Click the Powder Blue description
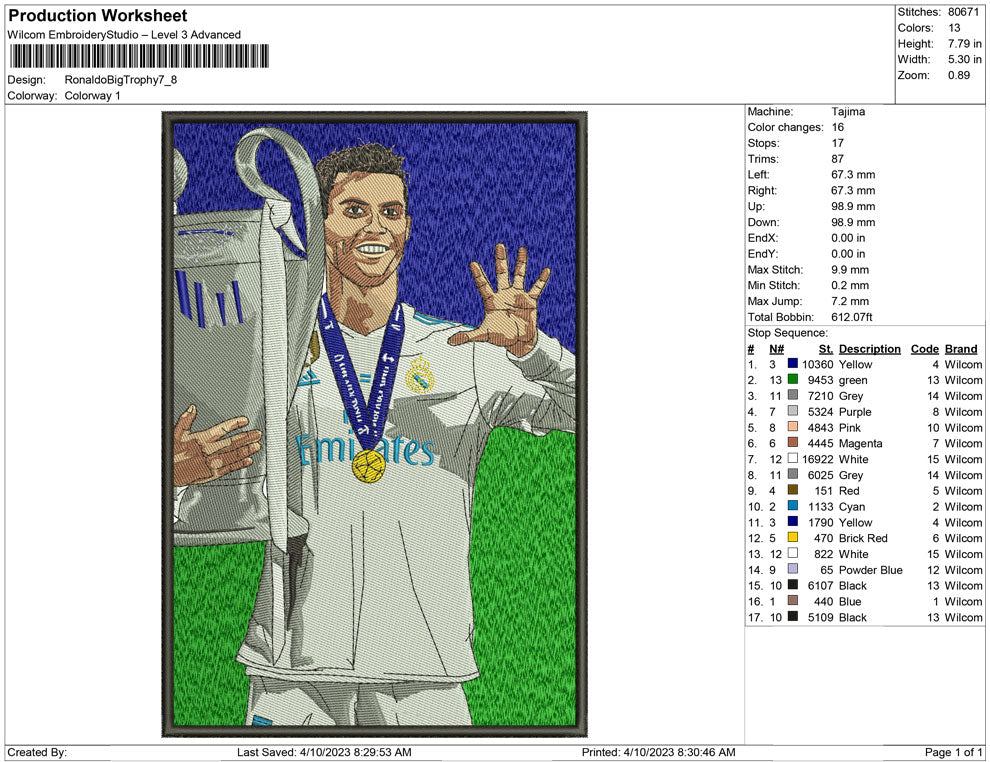Viewport: 990px width, 762px height. [871, 570]
